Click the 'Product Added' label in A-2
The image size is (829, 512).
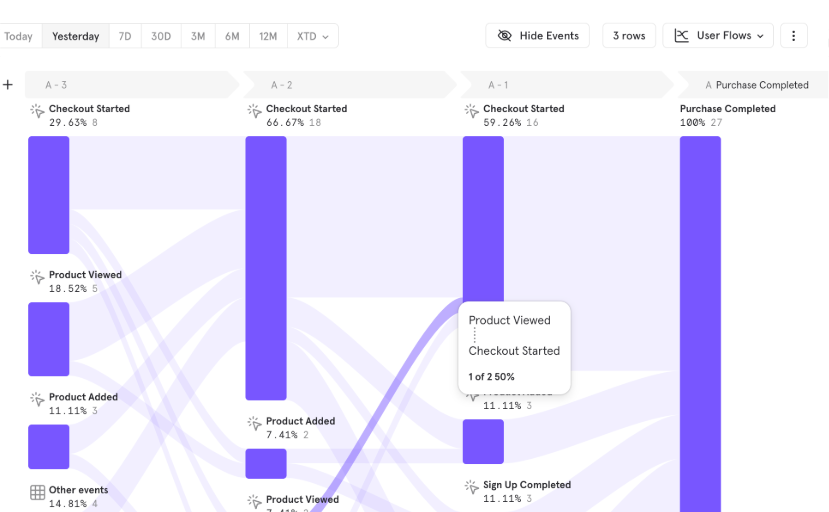click(300, 421)
